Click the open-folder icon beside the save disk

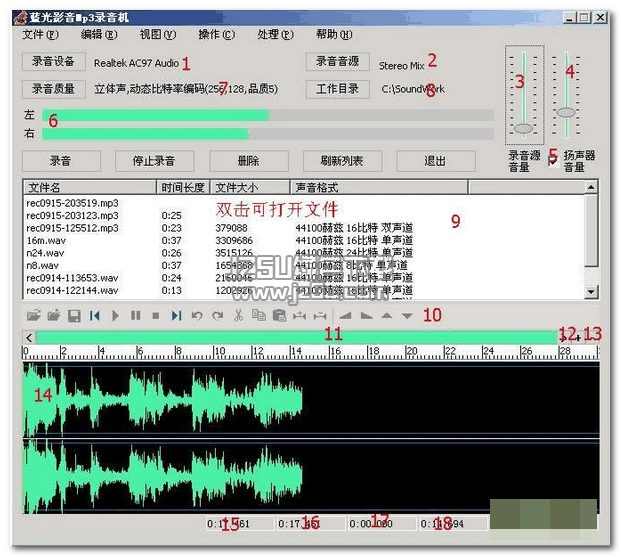tap(53, 316)
